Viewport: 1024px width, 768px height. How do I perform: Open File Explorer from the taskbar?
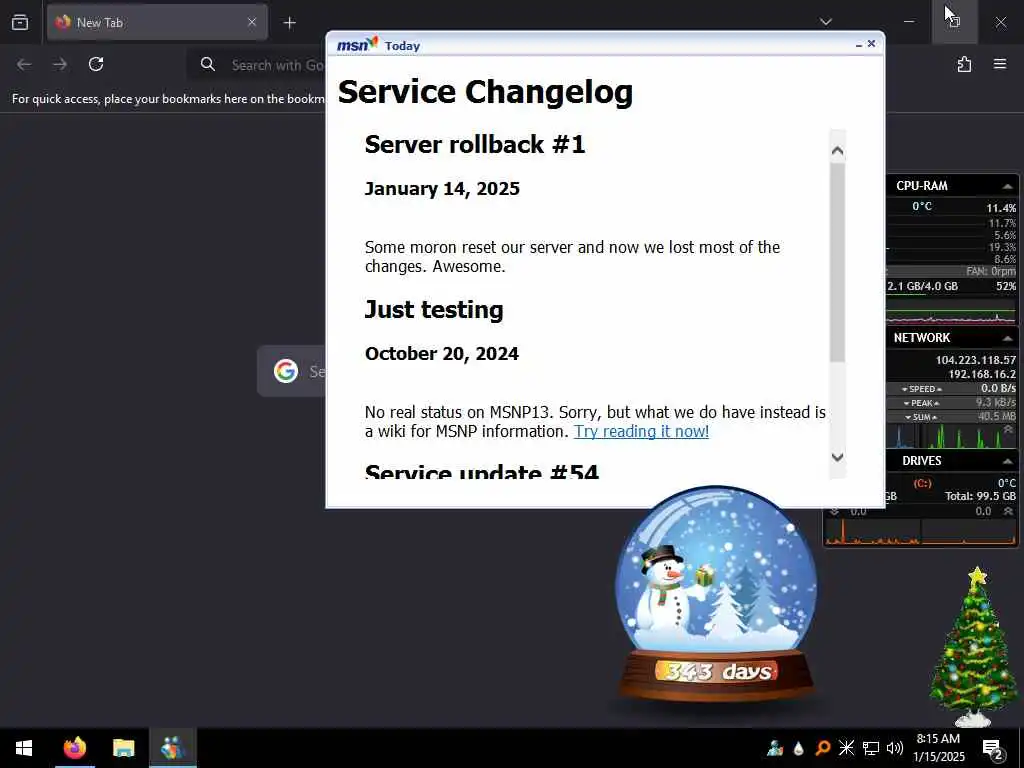point(123,748)
